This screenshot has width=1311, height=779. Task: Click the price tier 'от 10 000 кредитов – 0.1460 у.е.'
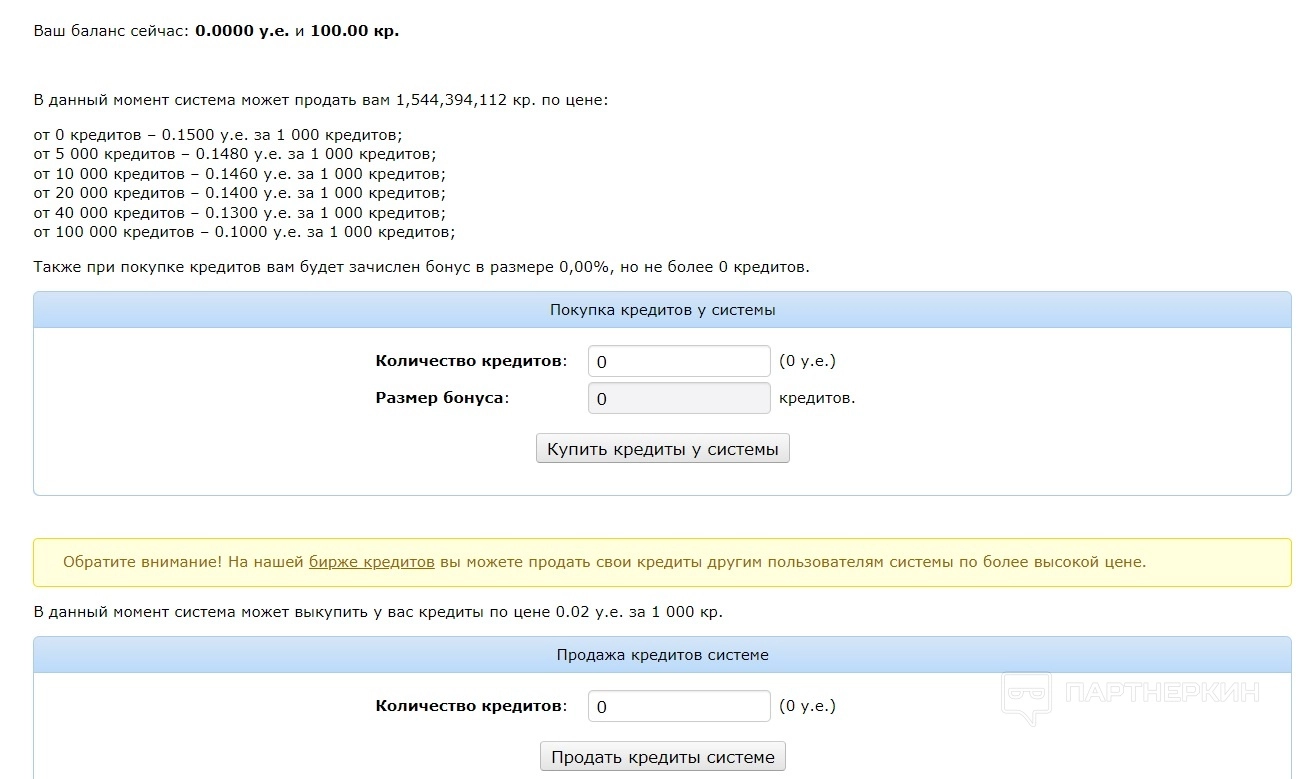[x=240, y=173]
